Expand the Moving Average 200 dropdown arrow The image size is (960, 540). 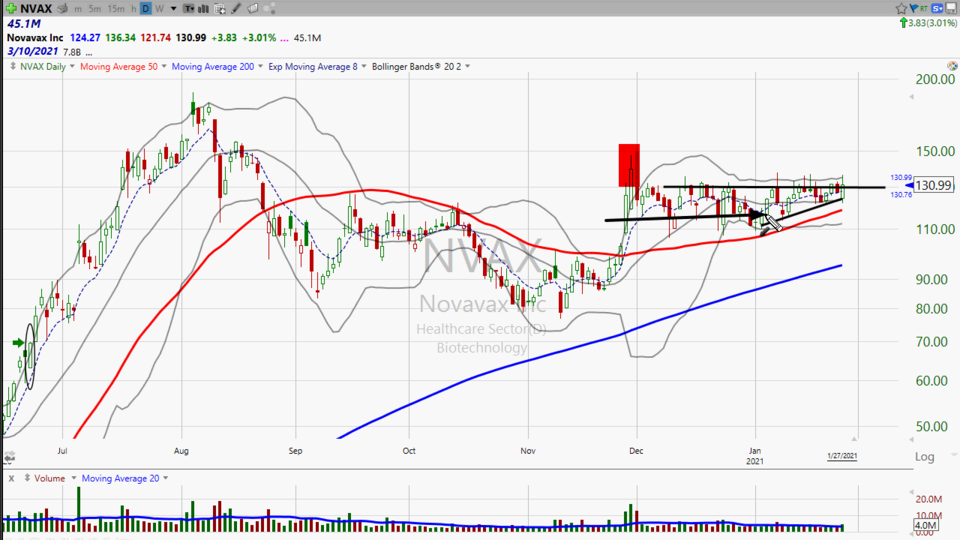click(x=260, y=66)
